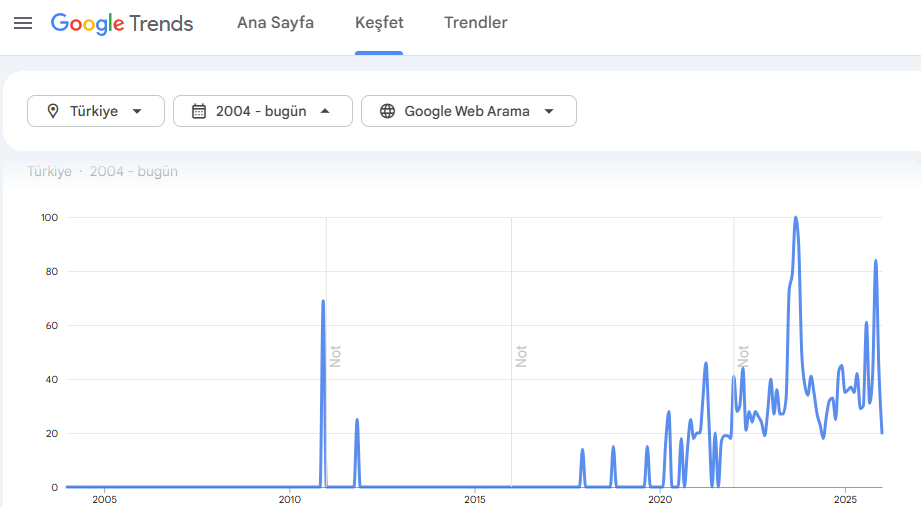The height and width of the screenshot is (507, 921).
Task: Click the Not marker near 2022
Action: [743, 356]
